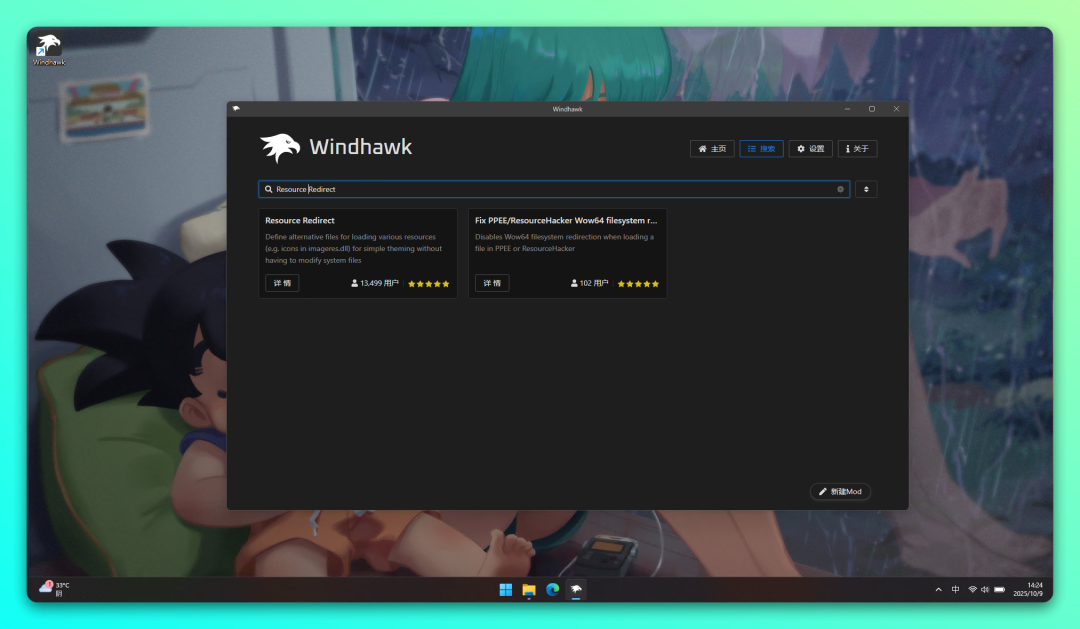Viewport: 1080px width, 629px height.
Task: Click the Windows Start button on taskbar
Action: [x=506, y=589]
